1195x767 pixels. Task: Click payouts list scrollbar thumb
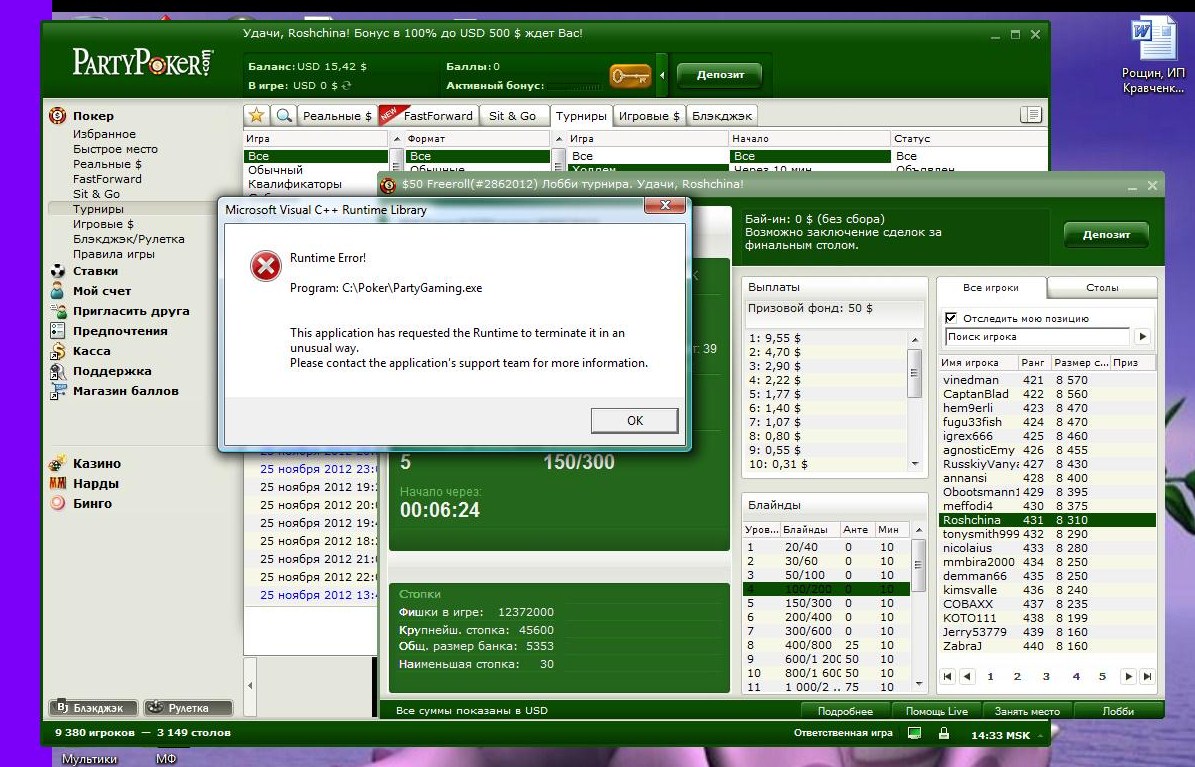point(915,373)
